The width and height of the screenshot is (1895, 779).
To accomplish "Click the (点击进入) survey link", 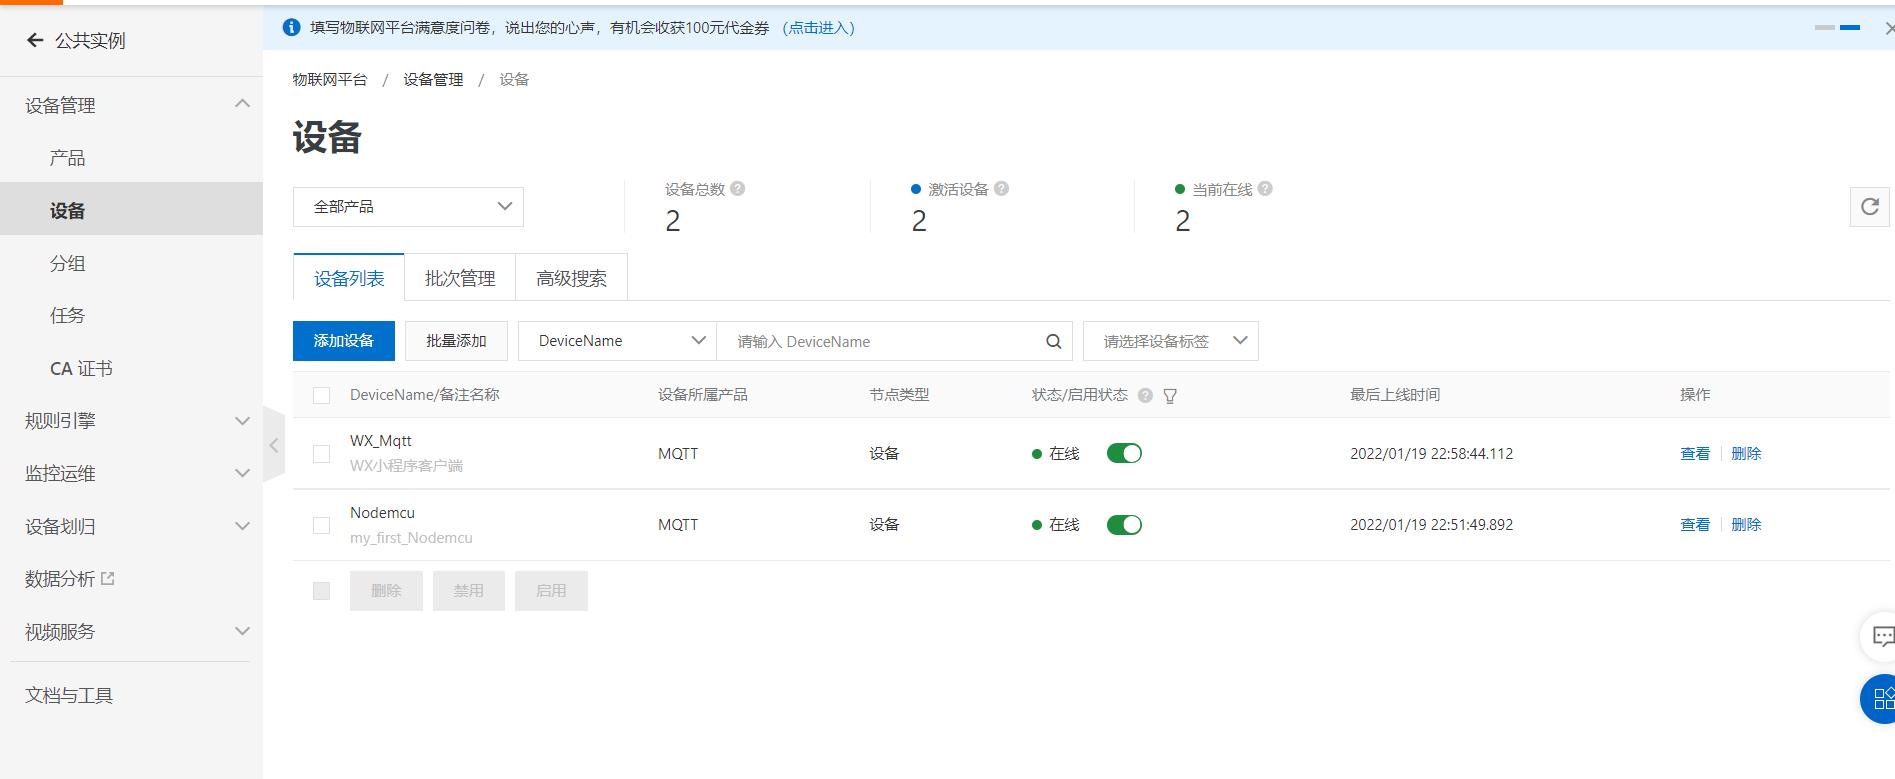I will pyautogui.click(x=818, y=28).
